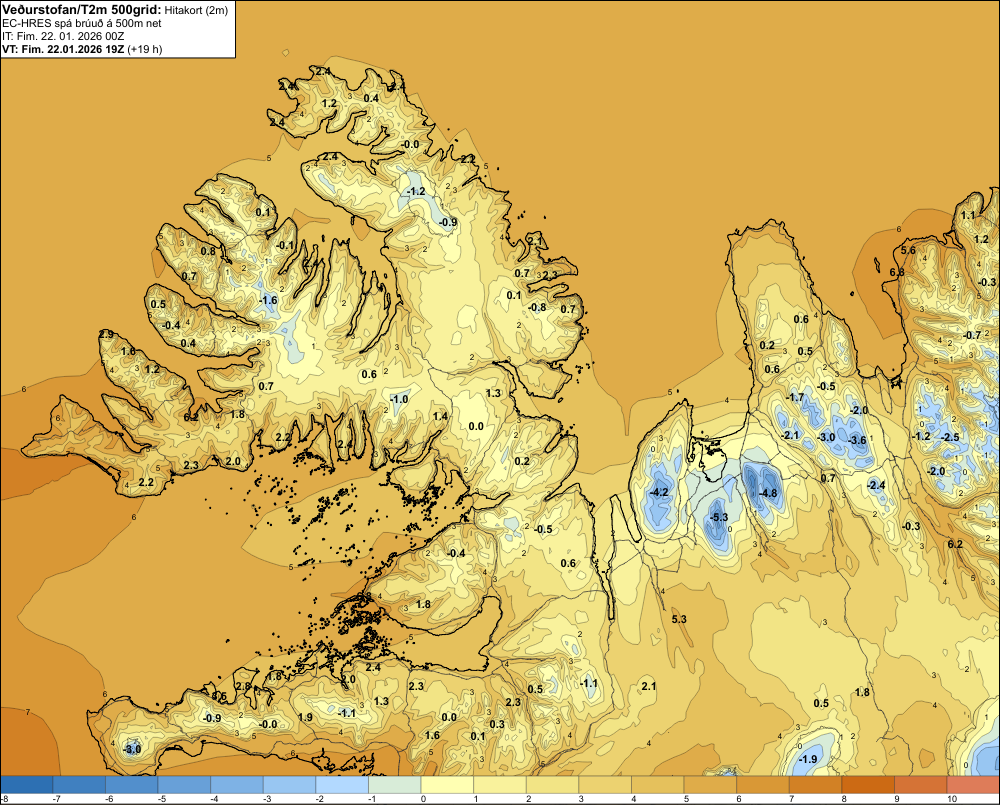Select the -1.6 temperature label
1000x805 pixels.
click(x=268, y=300)
